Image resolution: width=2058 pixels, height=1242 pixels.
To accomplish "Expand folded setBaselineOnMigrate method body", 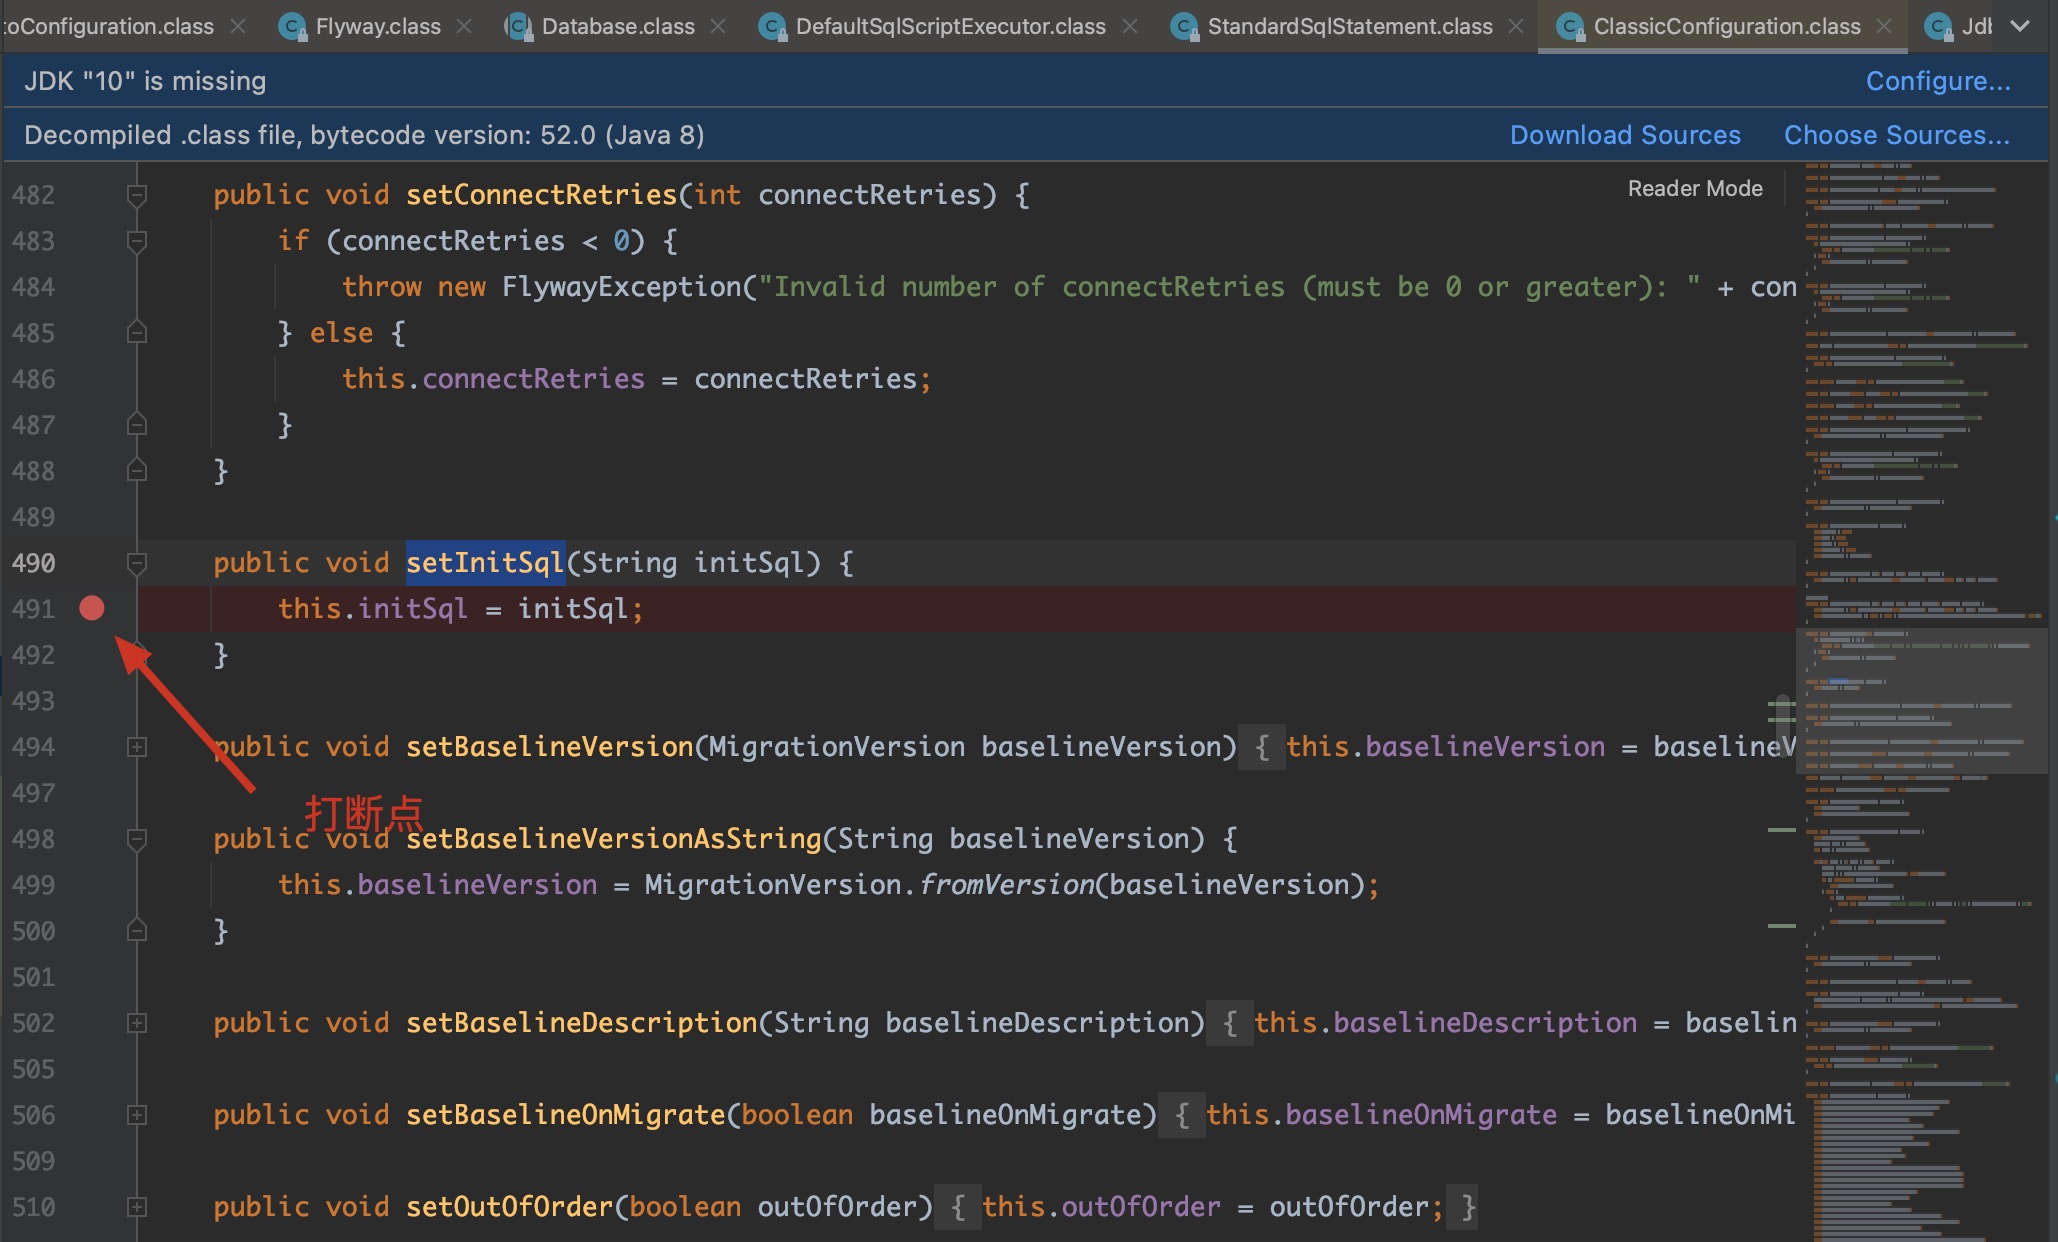I will pos(137,1115).
